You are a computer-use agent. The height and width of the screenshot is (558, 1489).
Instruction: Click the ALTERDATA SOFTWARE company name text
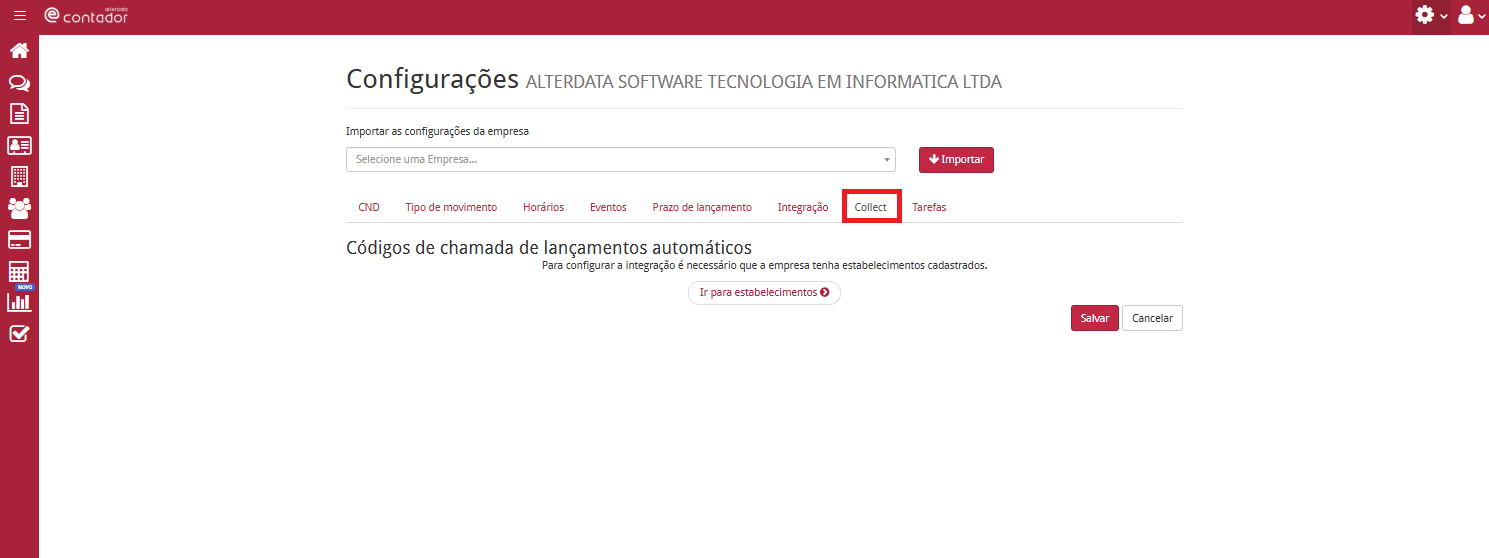(763, 82)
